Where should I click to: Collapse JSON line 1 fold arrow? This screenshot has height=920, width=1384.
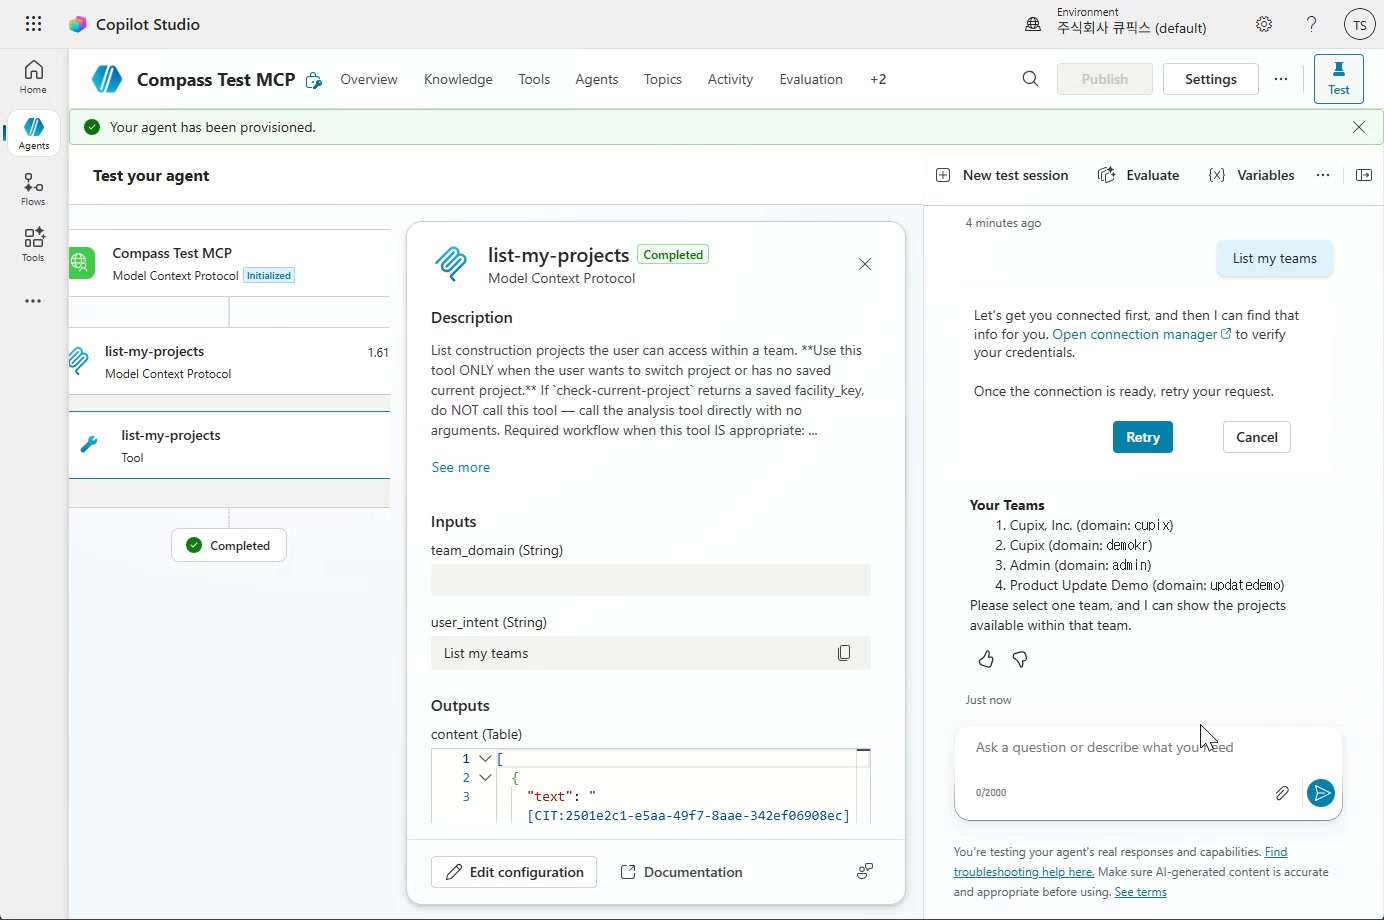point(485,758)
